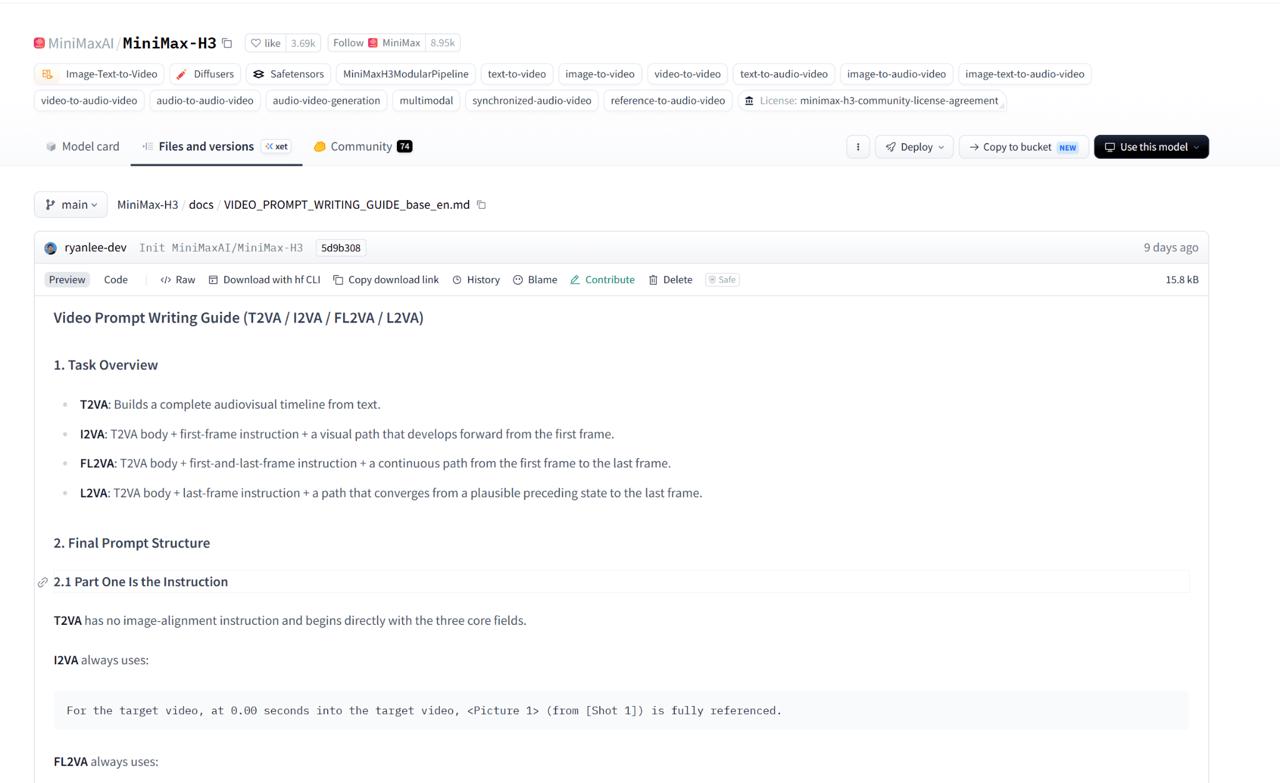Switch to Preview view of the file

67,280
